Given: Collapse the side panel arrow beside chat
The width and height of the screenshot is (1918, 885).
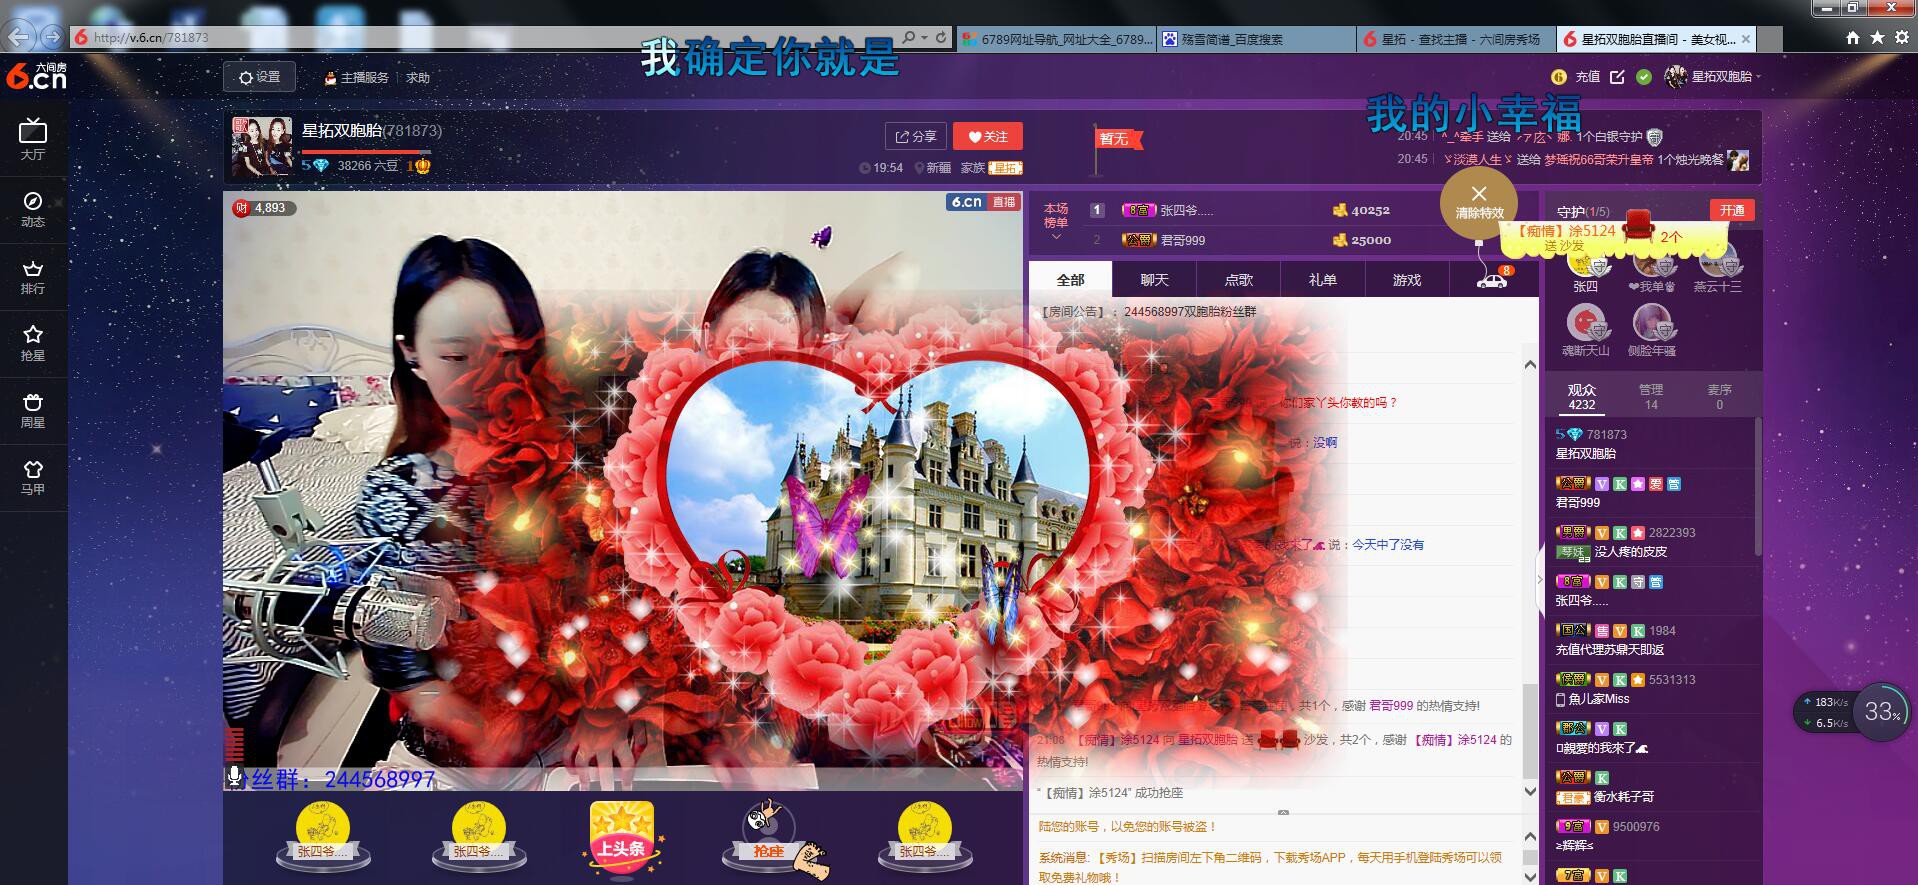Looking at the screenshot, I should point(1538,579).
